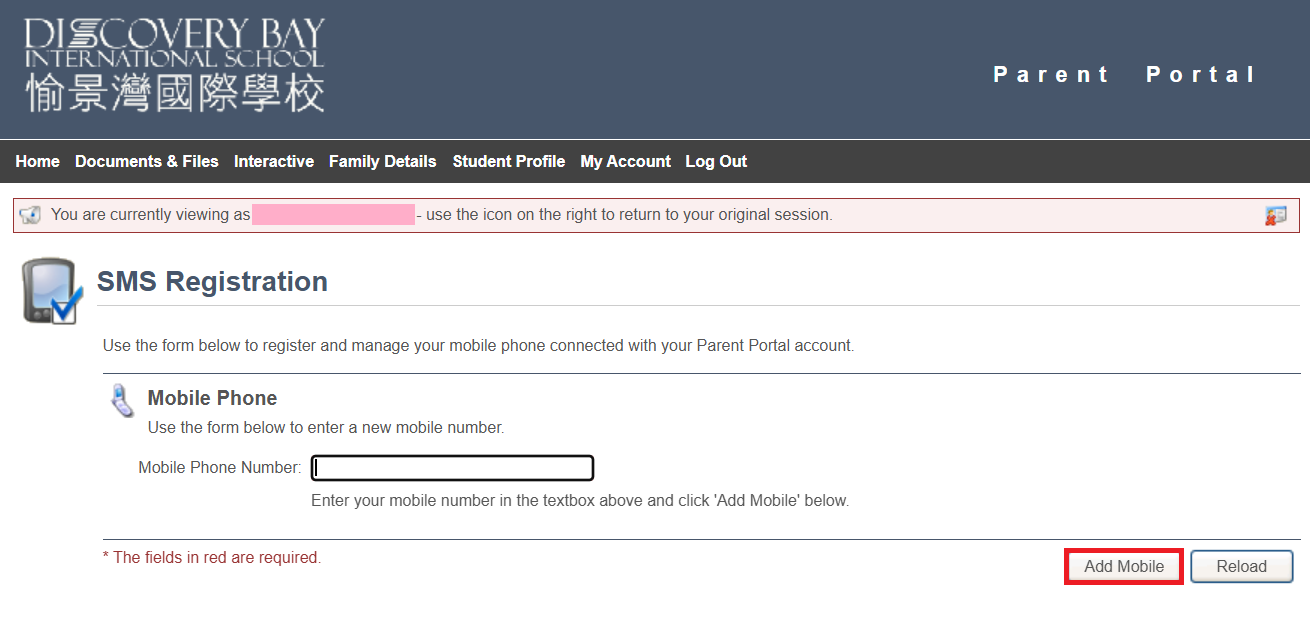This screenshot has width=1310, height=624.
Task: Click the small mobile phone icon
Action: point(122,400)
